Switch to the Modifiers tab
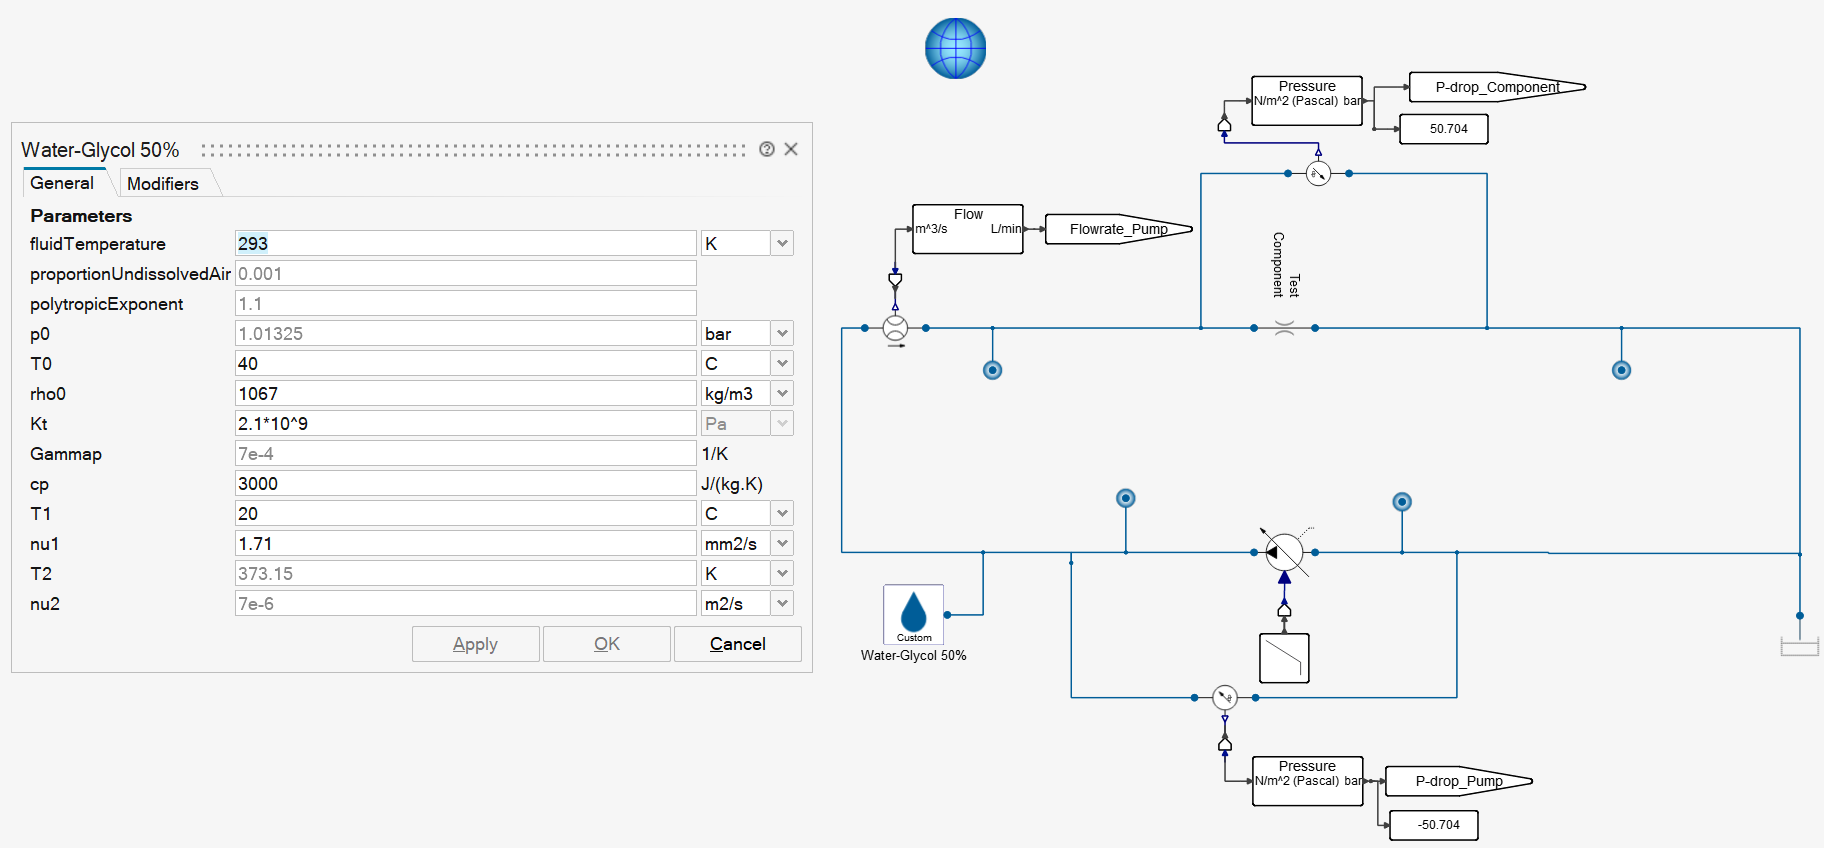The height and width of the screenshot is (848, 1824). coord(163,184)
